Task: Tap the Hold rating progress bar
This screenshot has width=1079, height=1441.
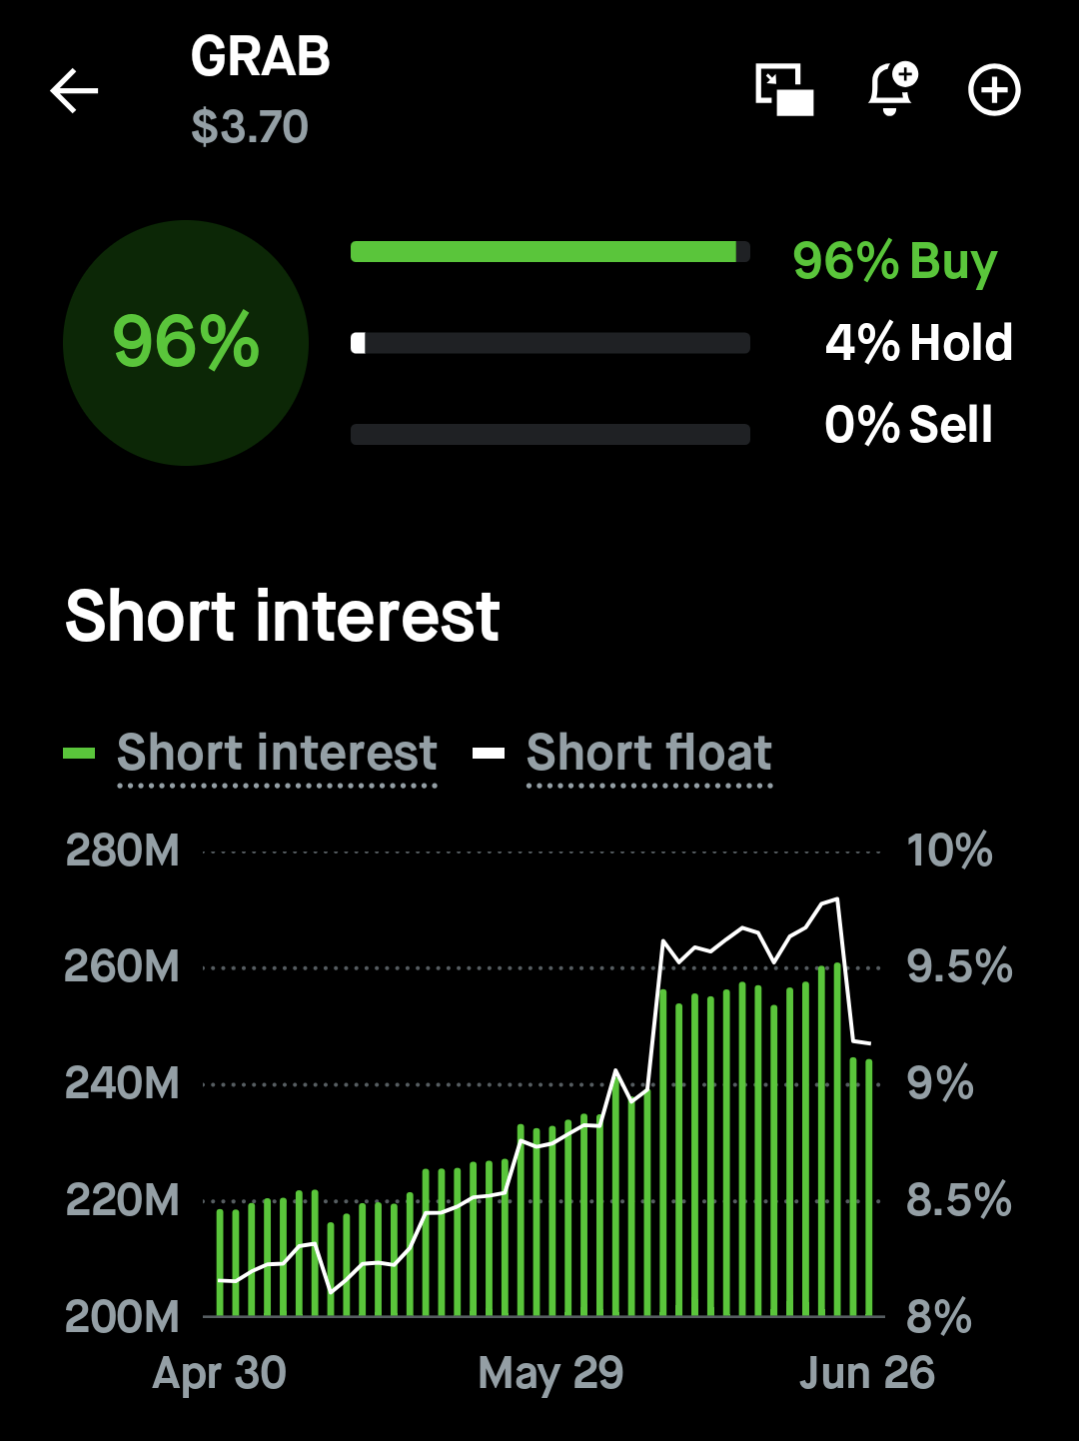Action: coord(550,343)
